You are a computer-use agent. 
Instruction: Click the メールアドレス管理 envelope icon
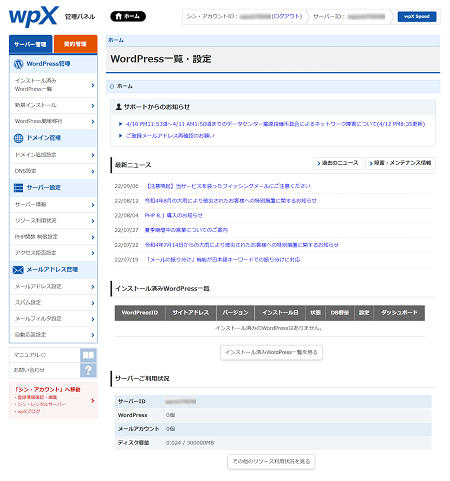click(18, 270)
